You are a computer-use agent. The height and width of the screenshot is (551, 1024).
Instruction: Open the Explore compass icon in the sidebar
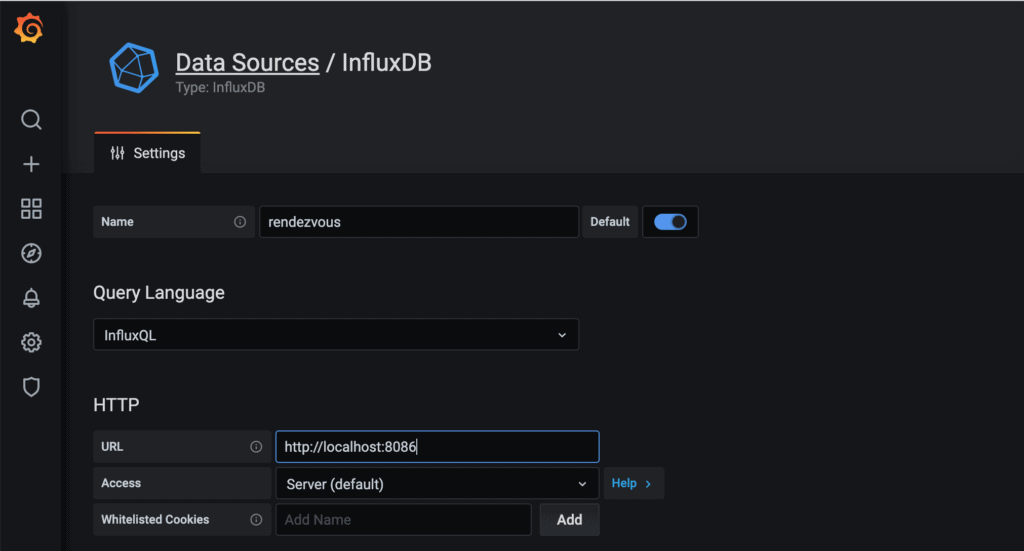point(31,253)
